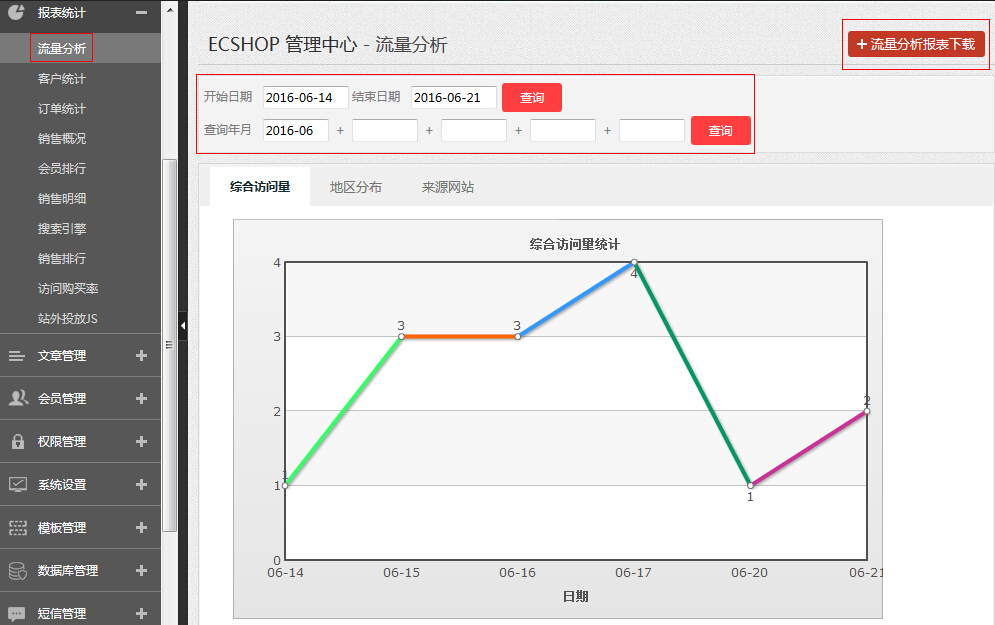
Task: Expand the 文章管理 section
Action: (x=142, y=354)
